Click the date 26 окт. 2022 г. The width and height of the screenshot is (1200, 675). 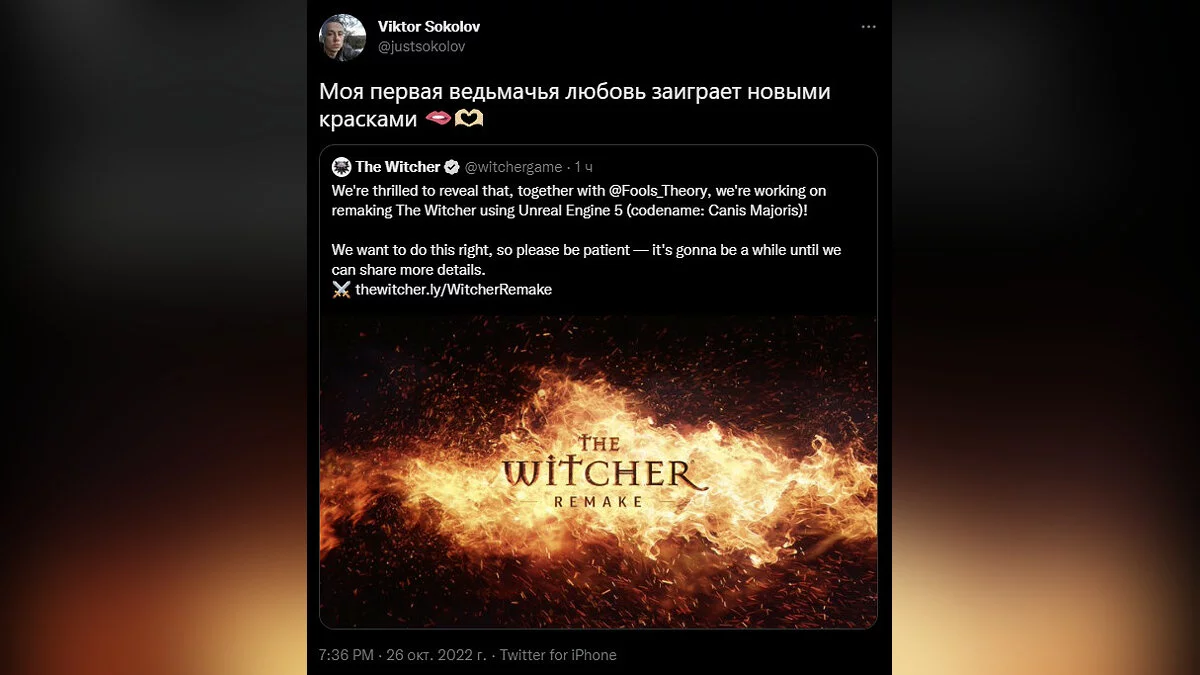[435, 655]
